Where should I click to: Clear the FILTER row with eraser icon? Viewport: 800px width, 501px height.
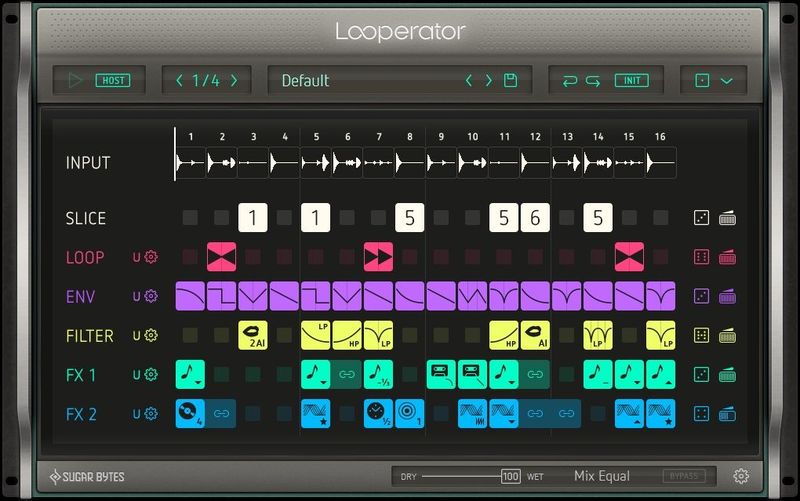[x=727, y=335]
